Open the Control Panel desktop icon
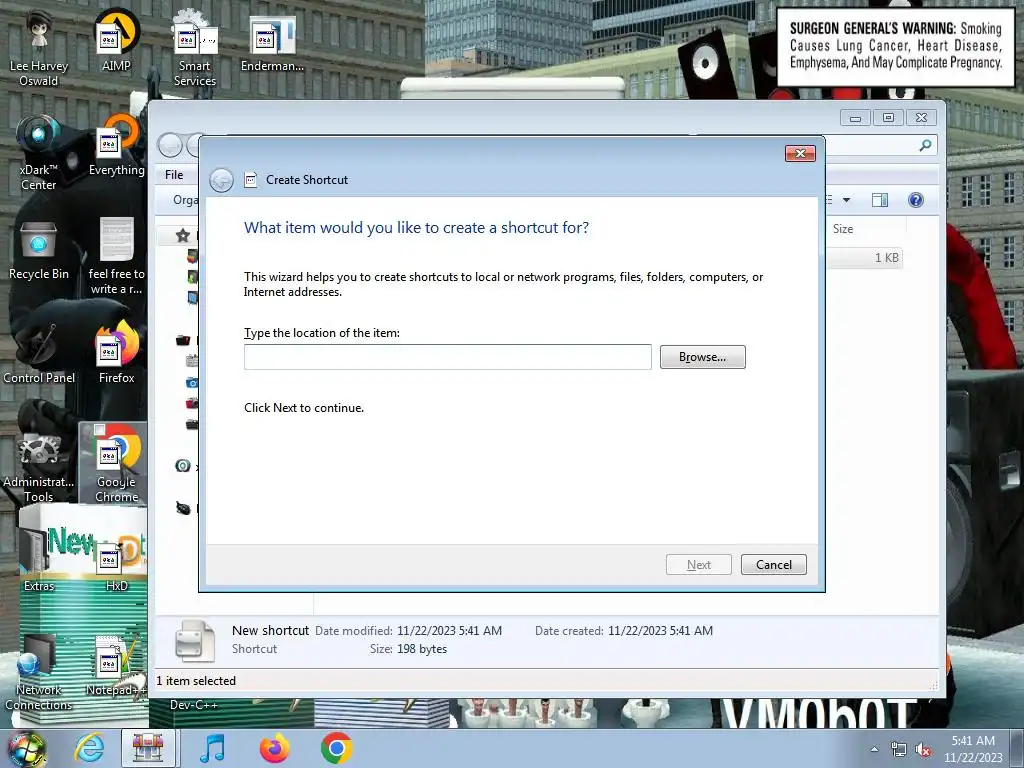 (x=39, y=353)
